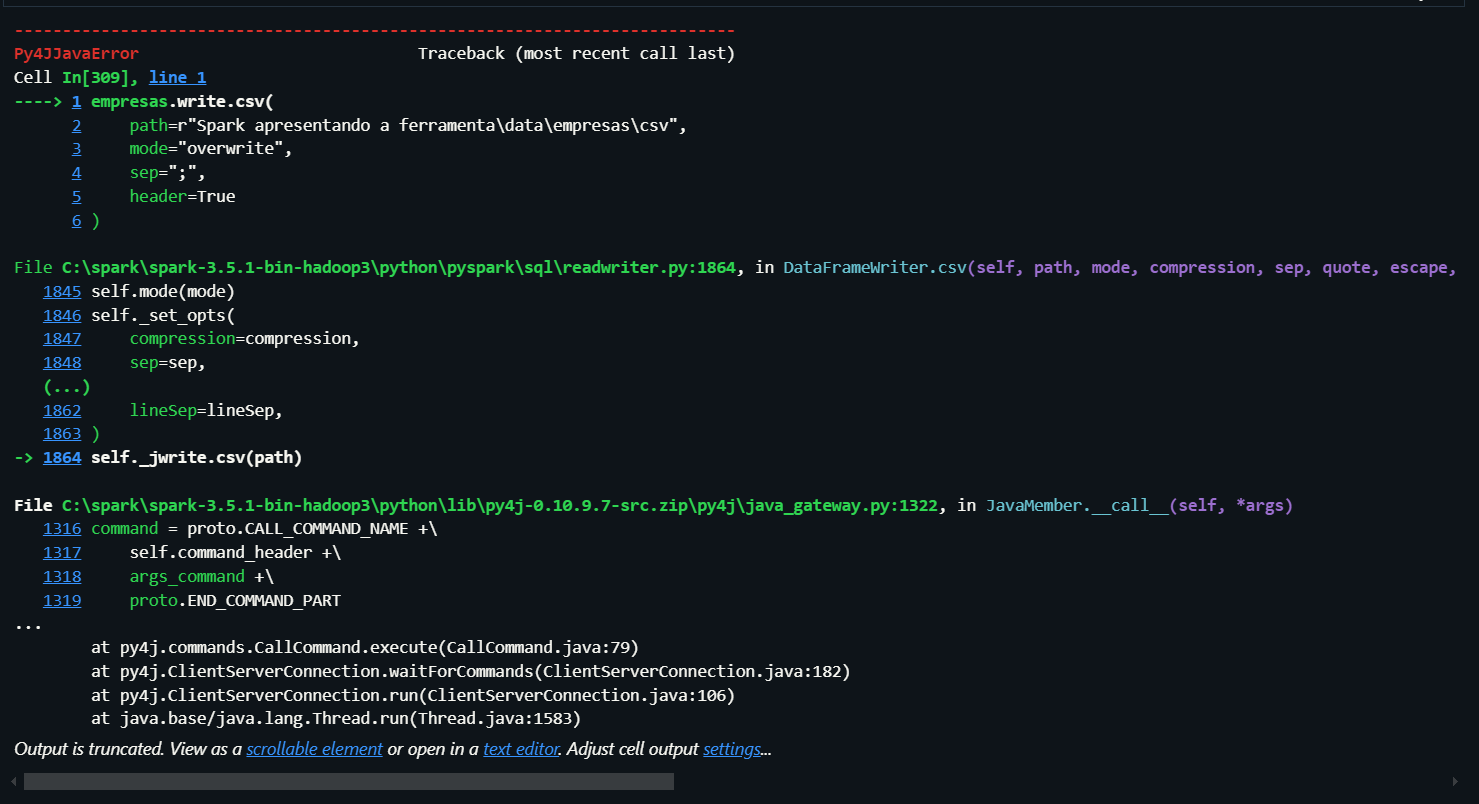Click line number 3 link beside mode="overwrite"

tap(76, 149)
